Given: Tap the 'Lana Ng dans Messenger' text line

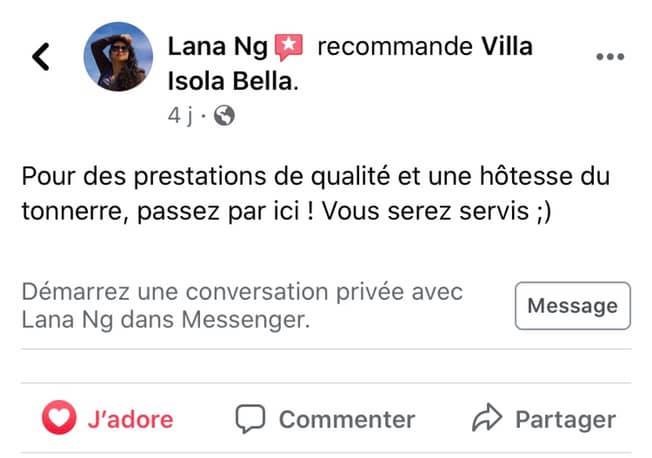Looking at the screenshot, I should click(165, 320).
